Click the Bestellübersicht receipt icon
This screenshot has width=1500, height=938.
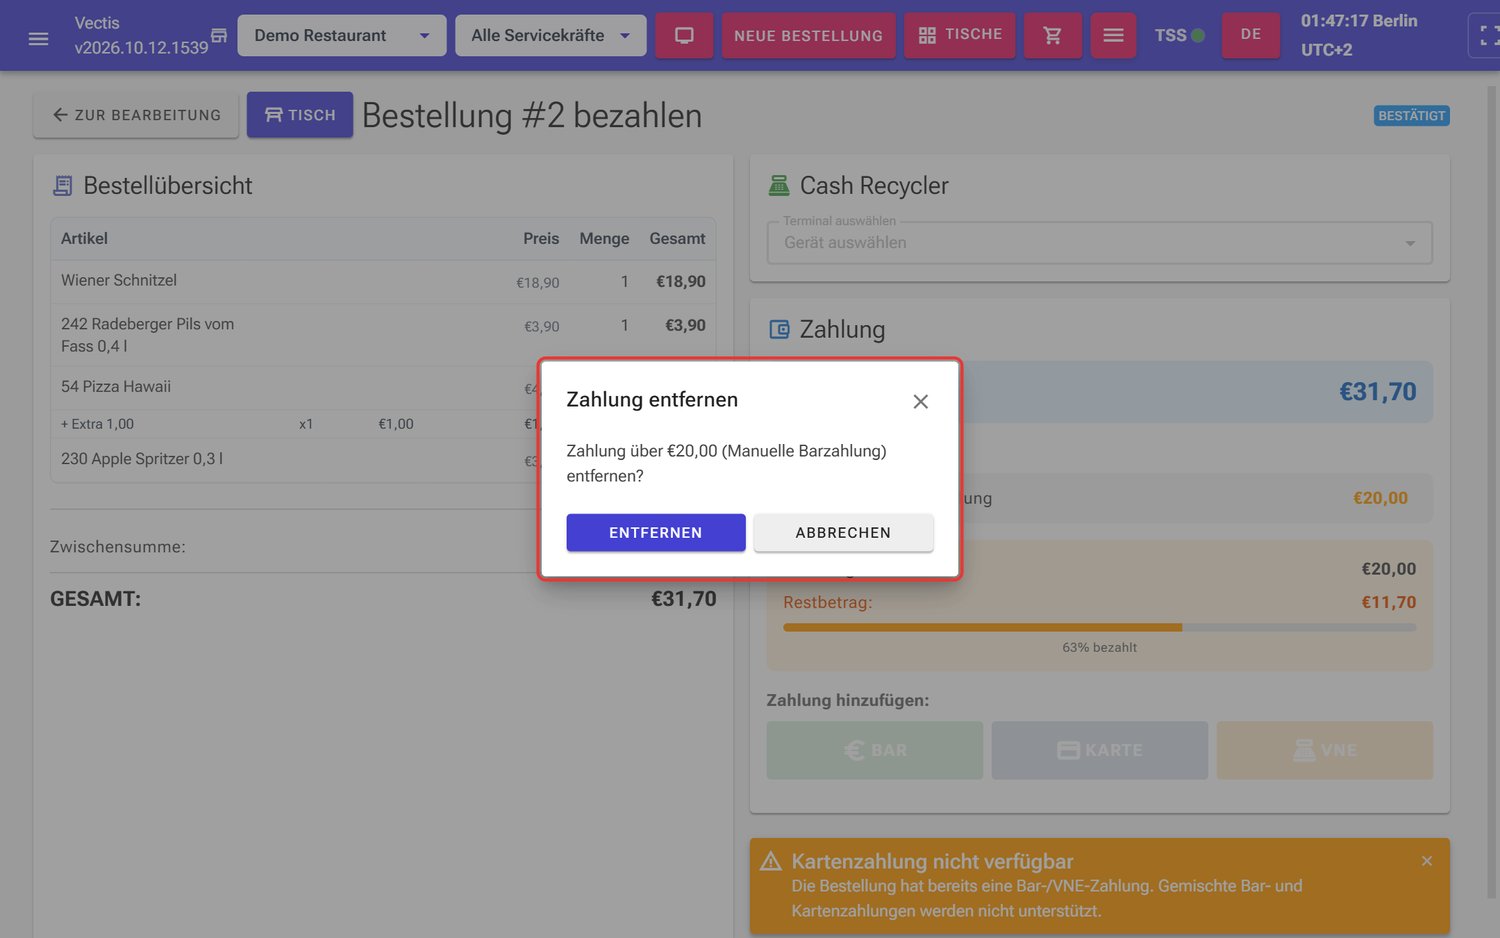click(63, 186)
